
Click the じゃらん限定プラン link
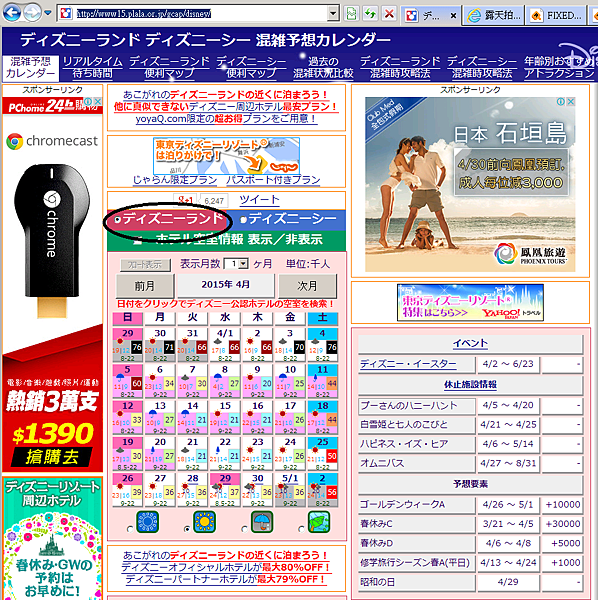click(175, 180)
